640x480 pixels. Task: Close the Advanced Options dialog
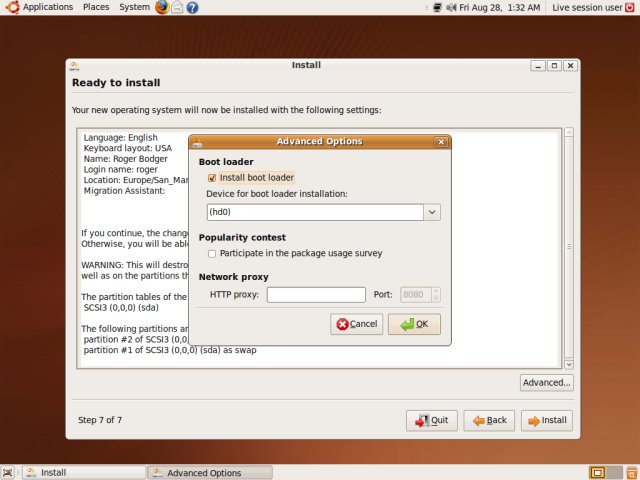pyautogui.click(x=441, y=142)
